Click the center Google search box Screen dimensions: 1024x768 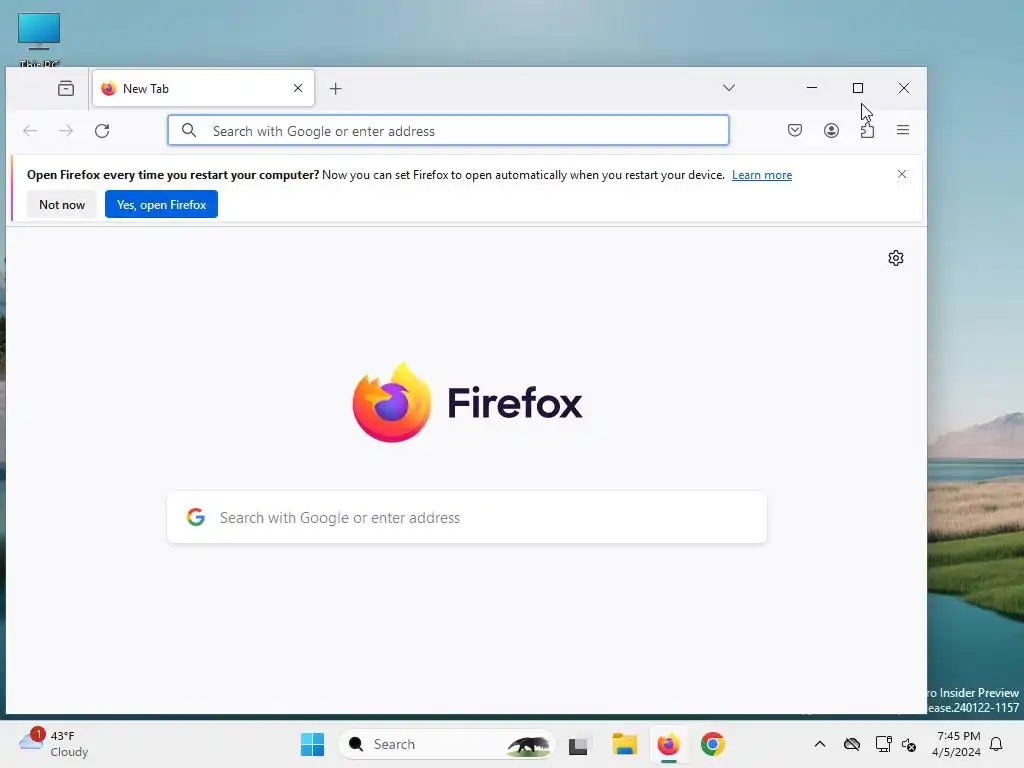(x=467, y=517)
